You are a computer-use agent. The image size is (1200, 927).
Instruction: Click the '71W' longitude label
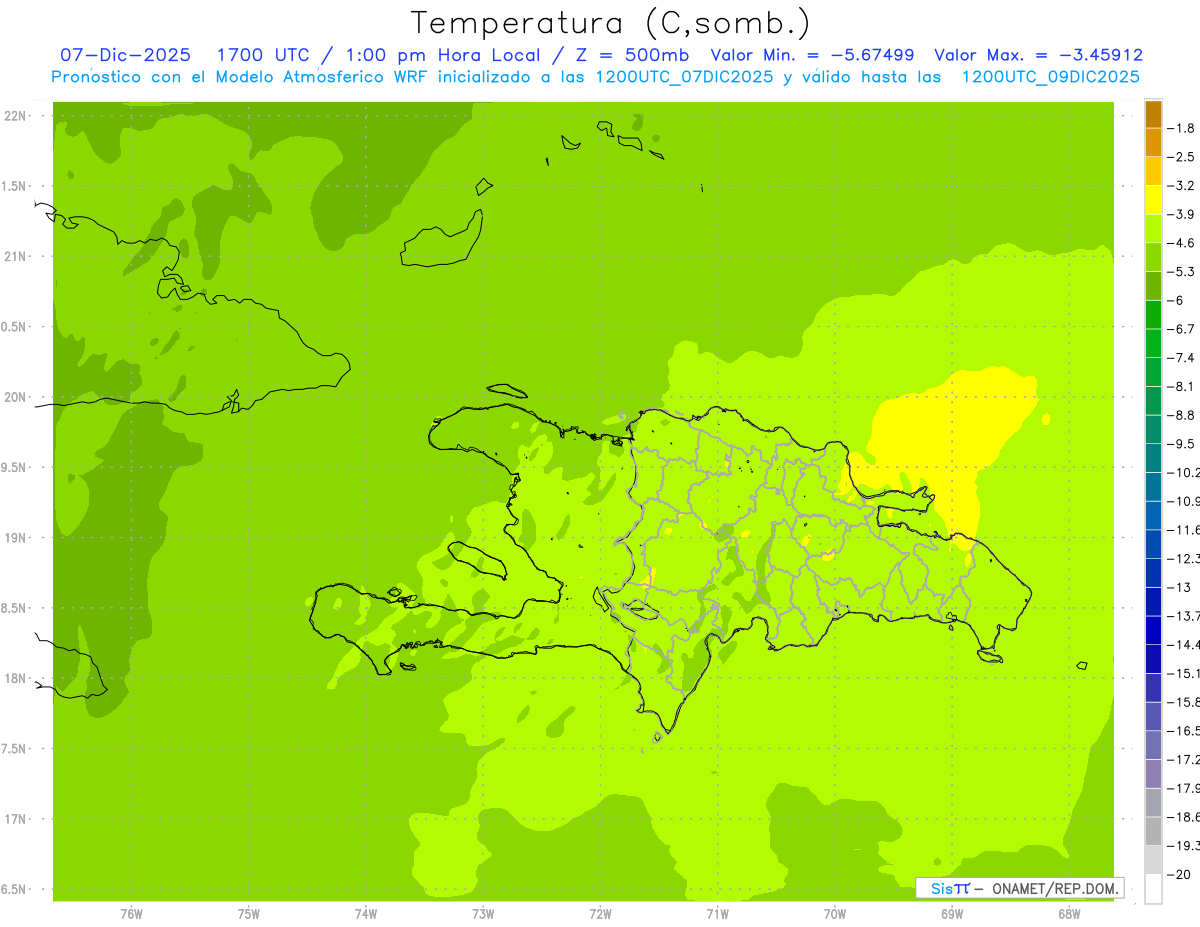717,913
